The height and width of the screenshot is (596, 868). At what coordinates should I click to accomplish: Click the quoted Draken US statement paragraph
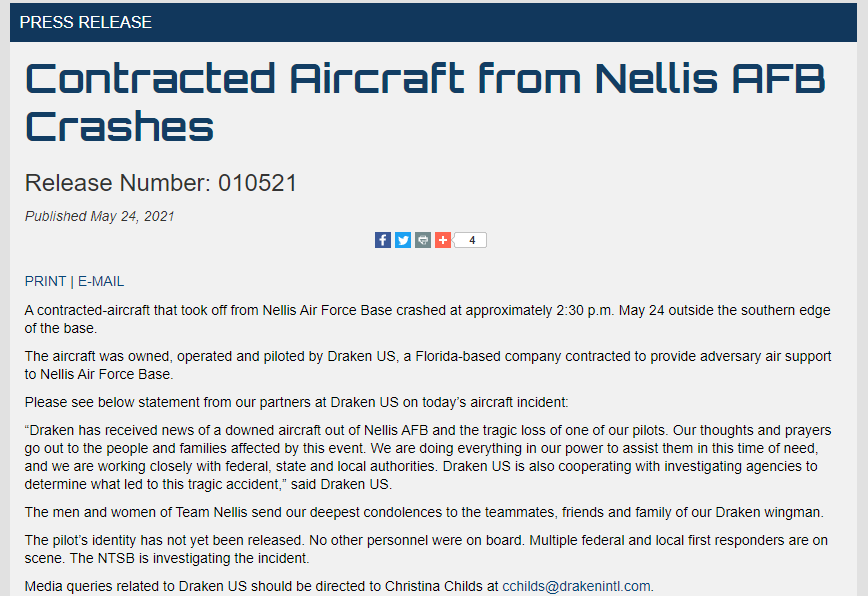click(x=427, y=457)
